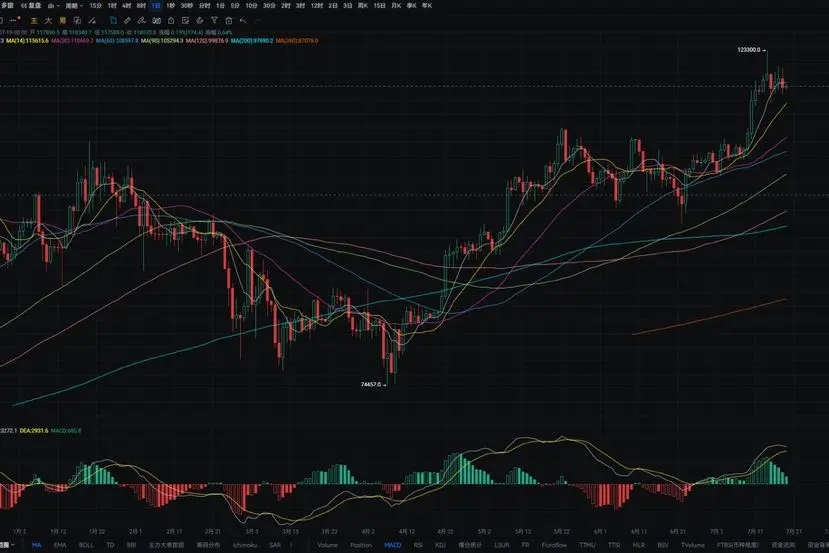Click the 大 large-order icon

coord(48,21)
